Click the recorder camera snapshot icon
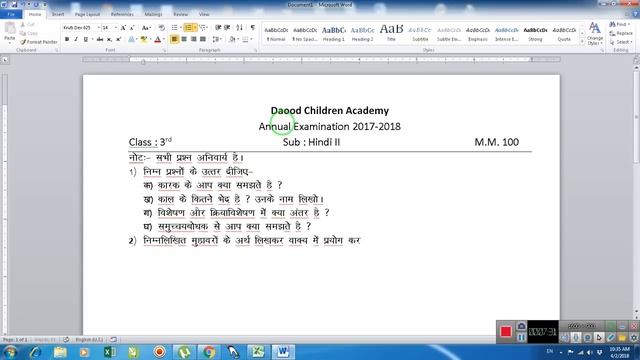This screenshot has height=360, width=640. coord(521,326)
